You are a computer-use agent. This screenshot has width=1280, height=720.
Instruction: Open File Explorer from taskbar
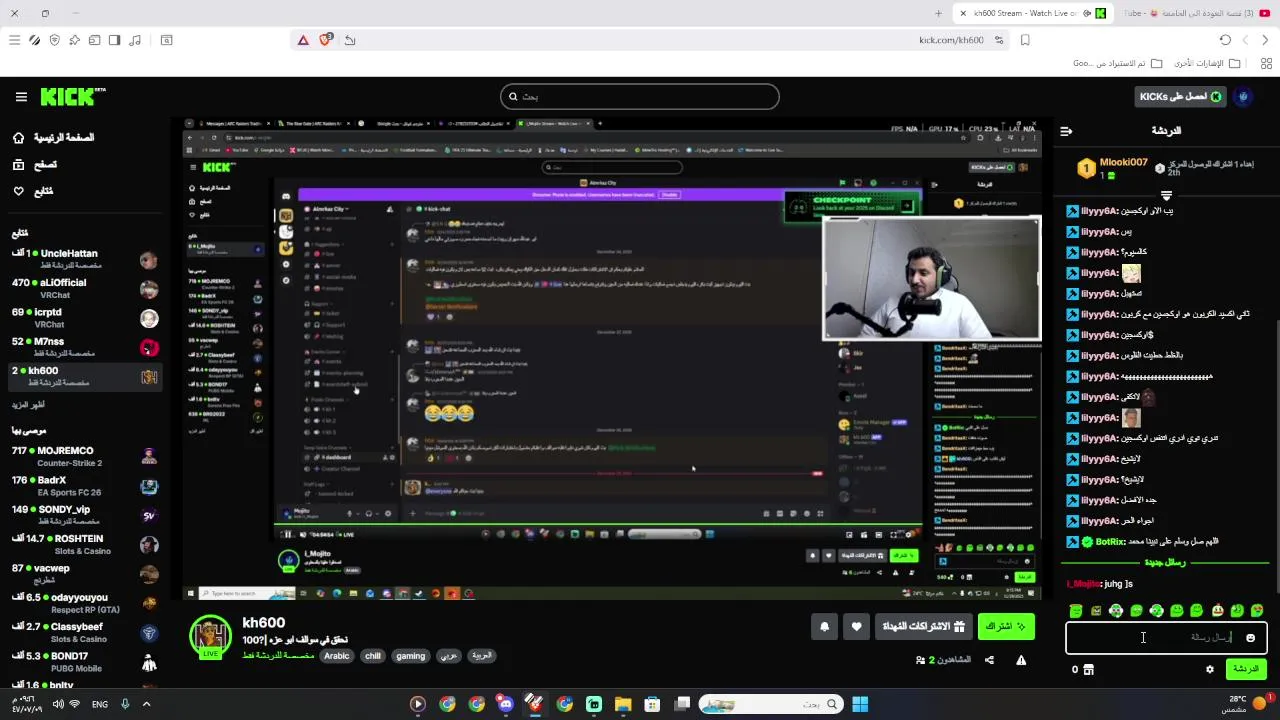pos(623,704)
